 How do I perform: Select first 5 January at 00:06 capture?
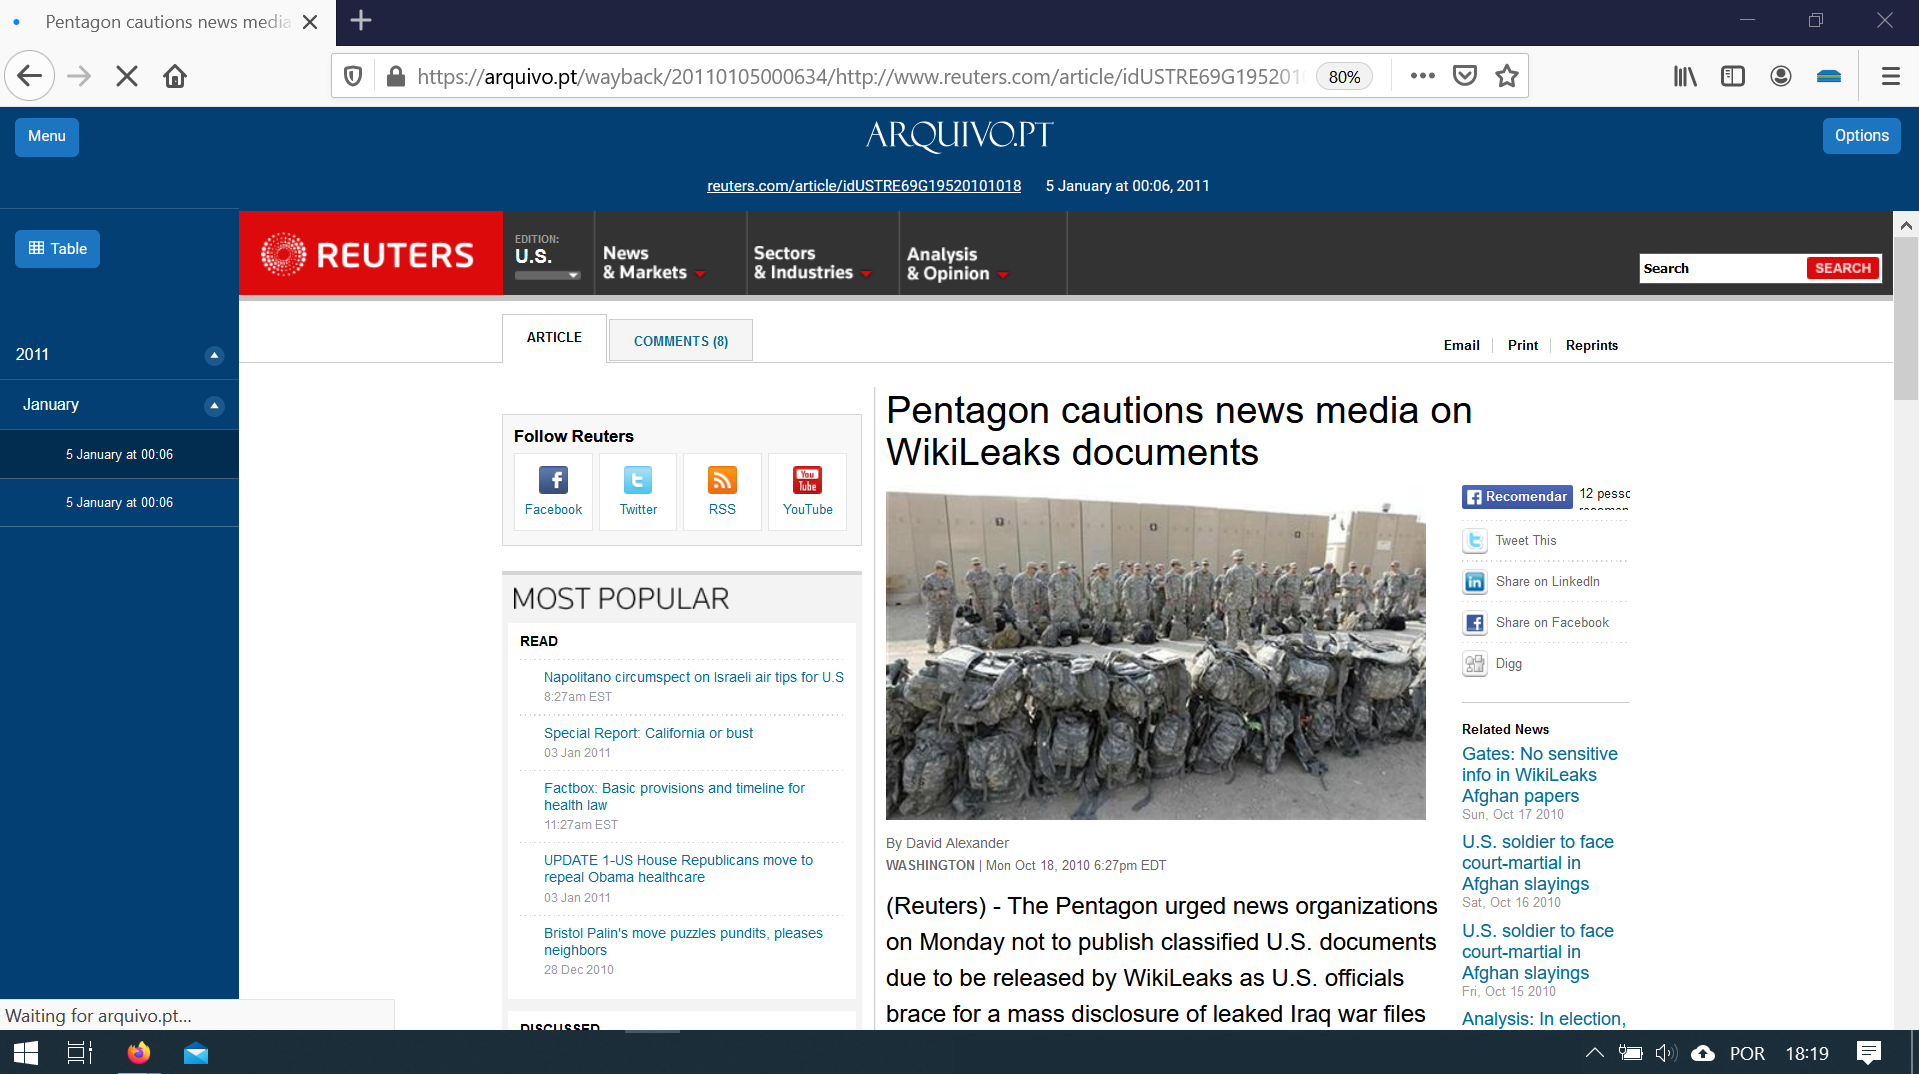(x=119, y=454)
